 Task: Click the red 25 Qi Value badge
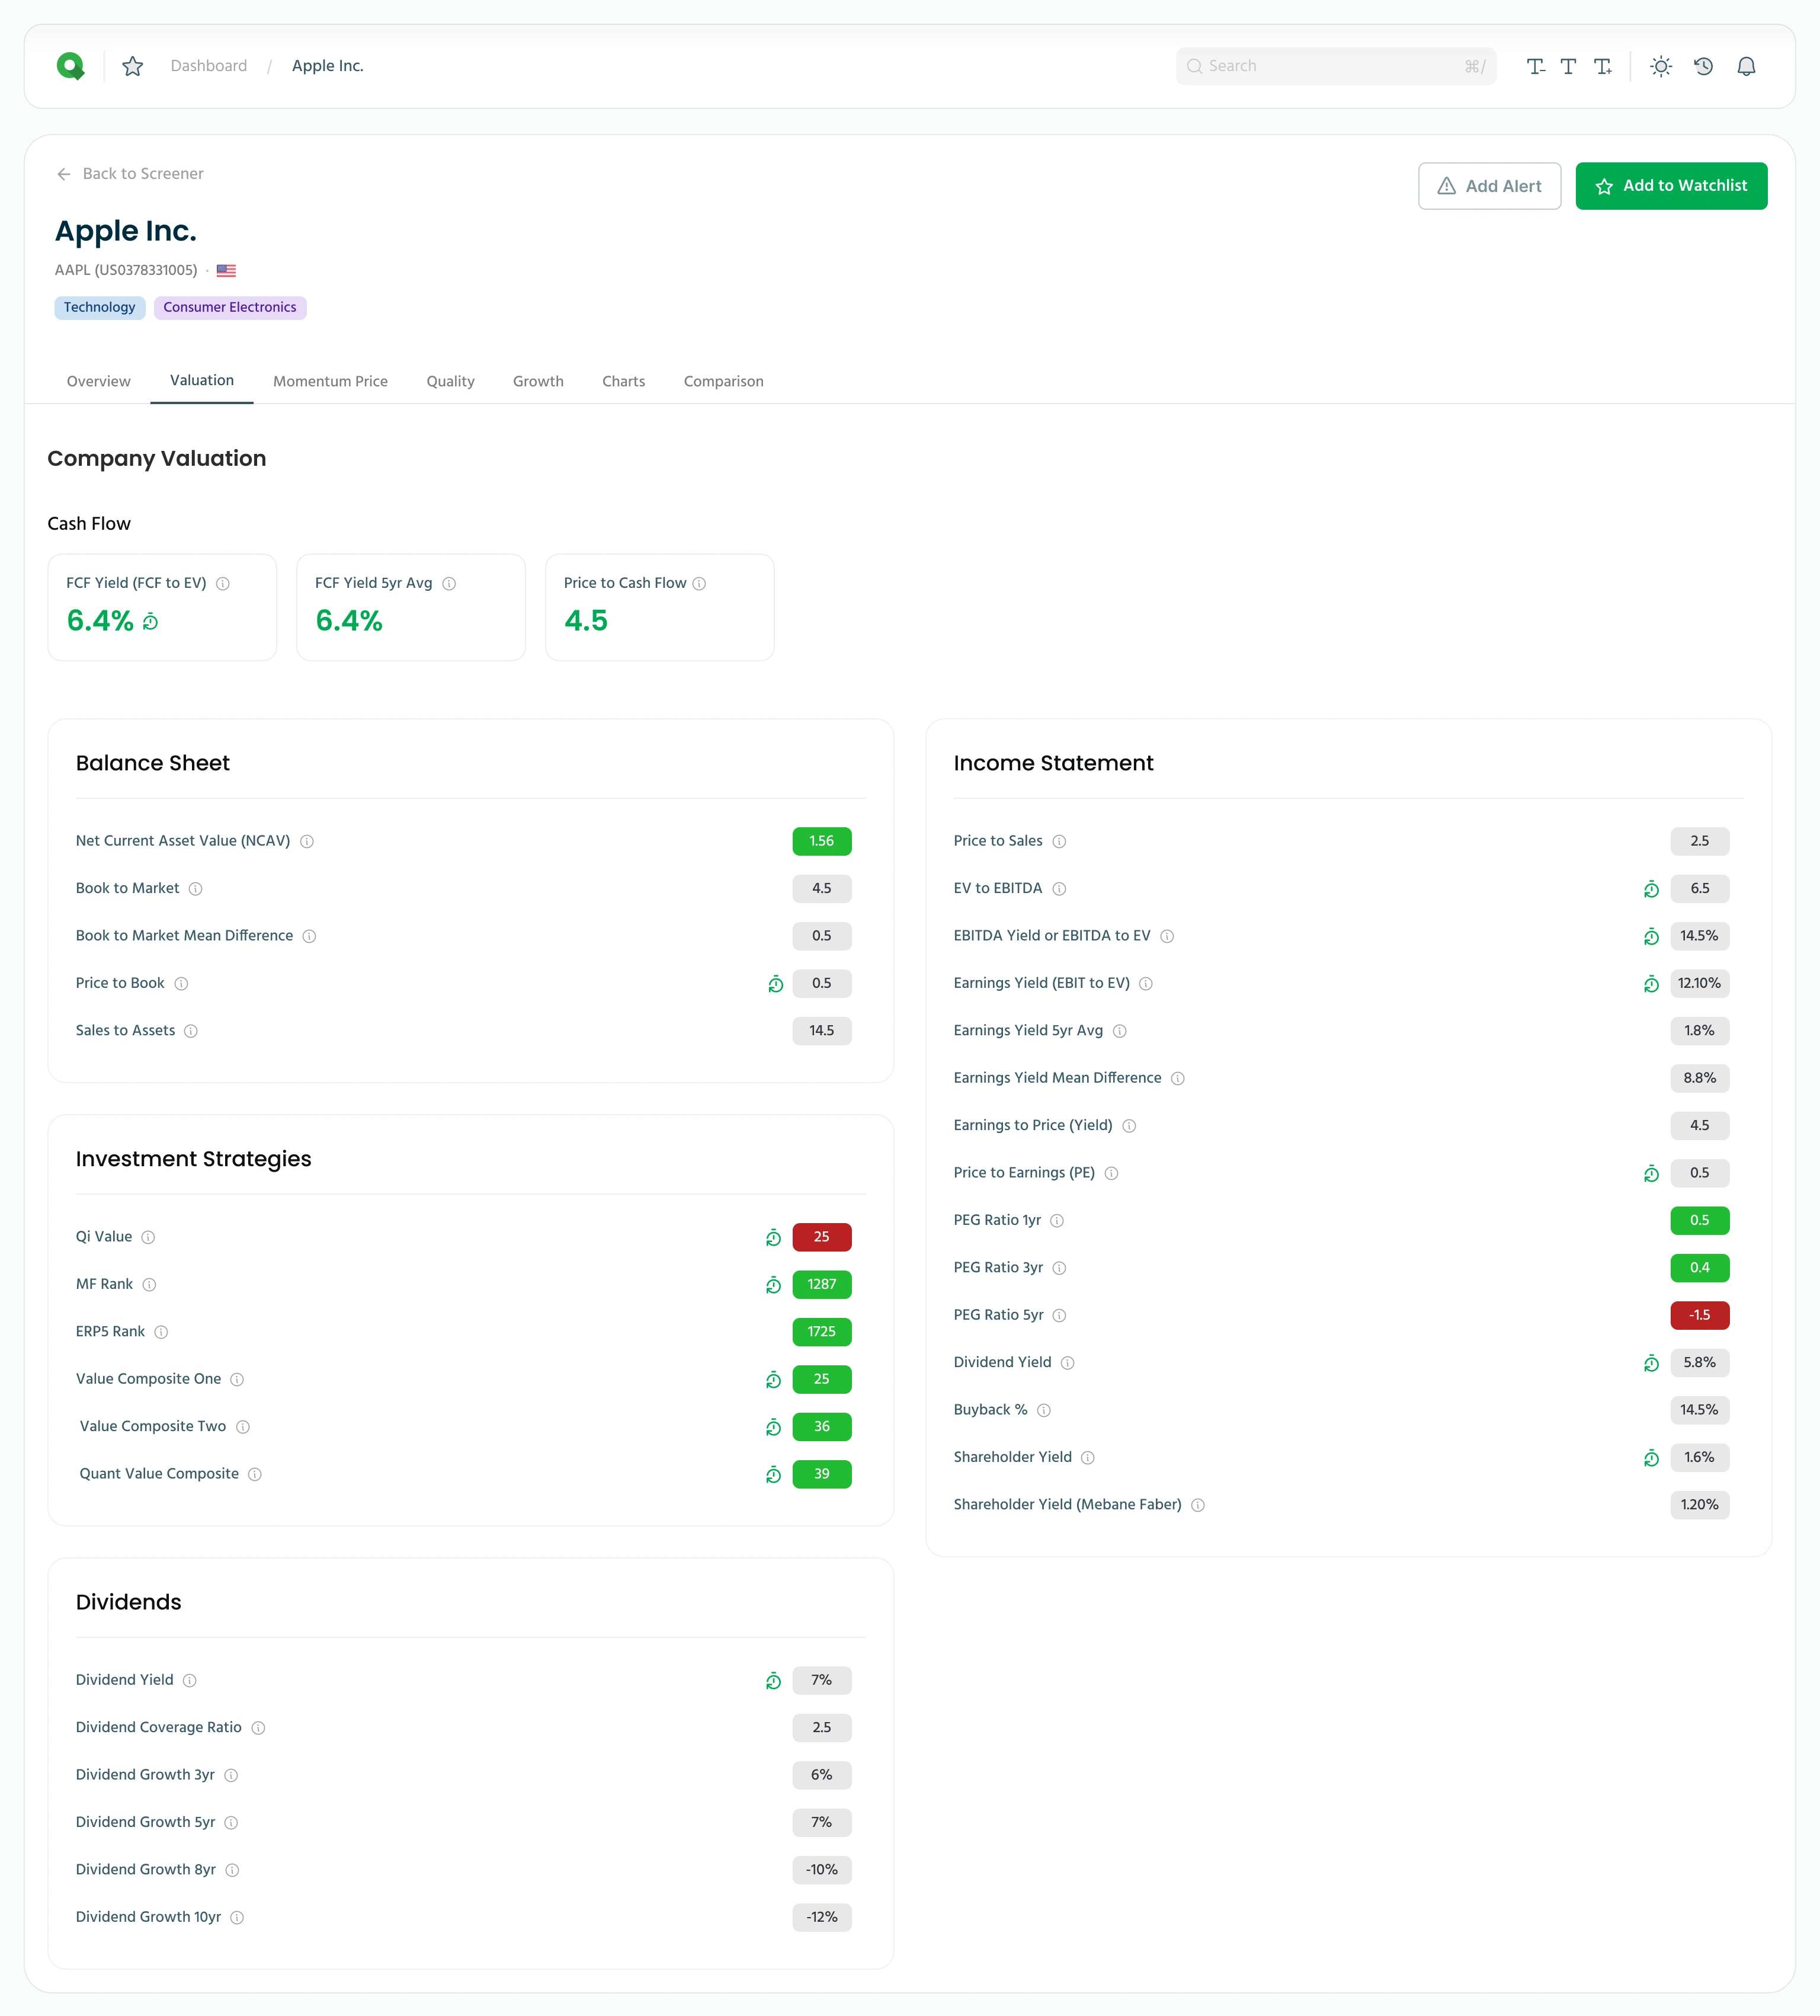tap(821, 1238)
